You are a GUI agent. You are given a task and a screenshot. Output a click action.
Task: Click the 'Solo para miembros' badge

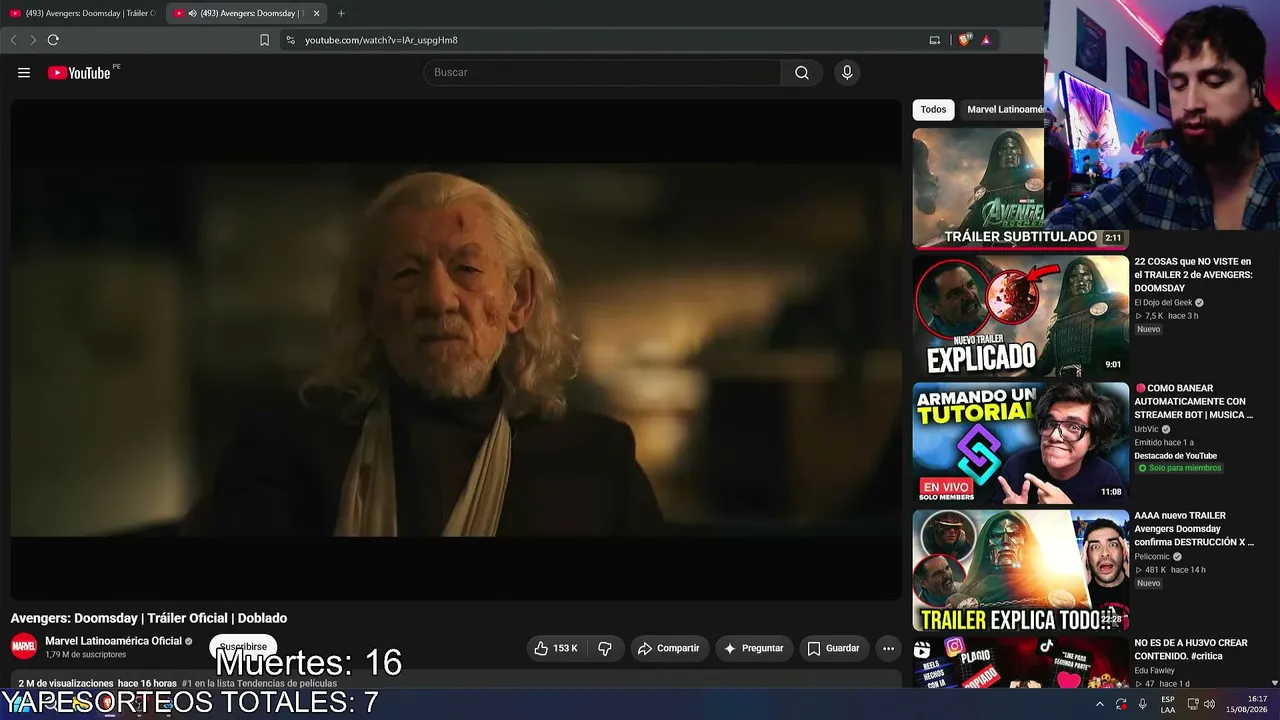pos(1180,468)
